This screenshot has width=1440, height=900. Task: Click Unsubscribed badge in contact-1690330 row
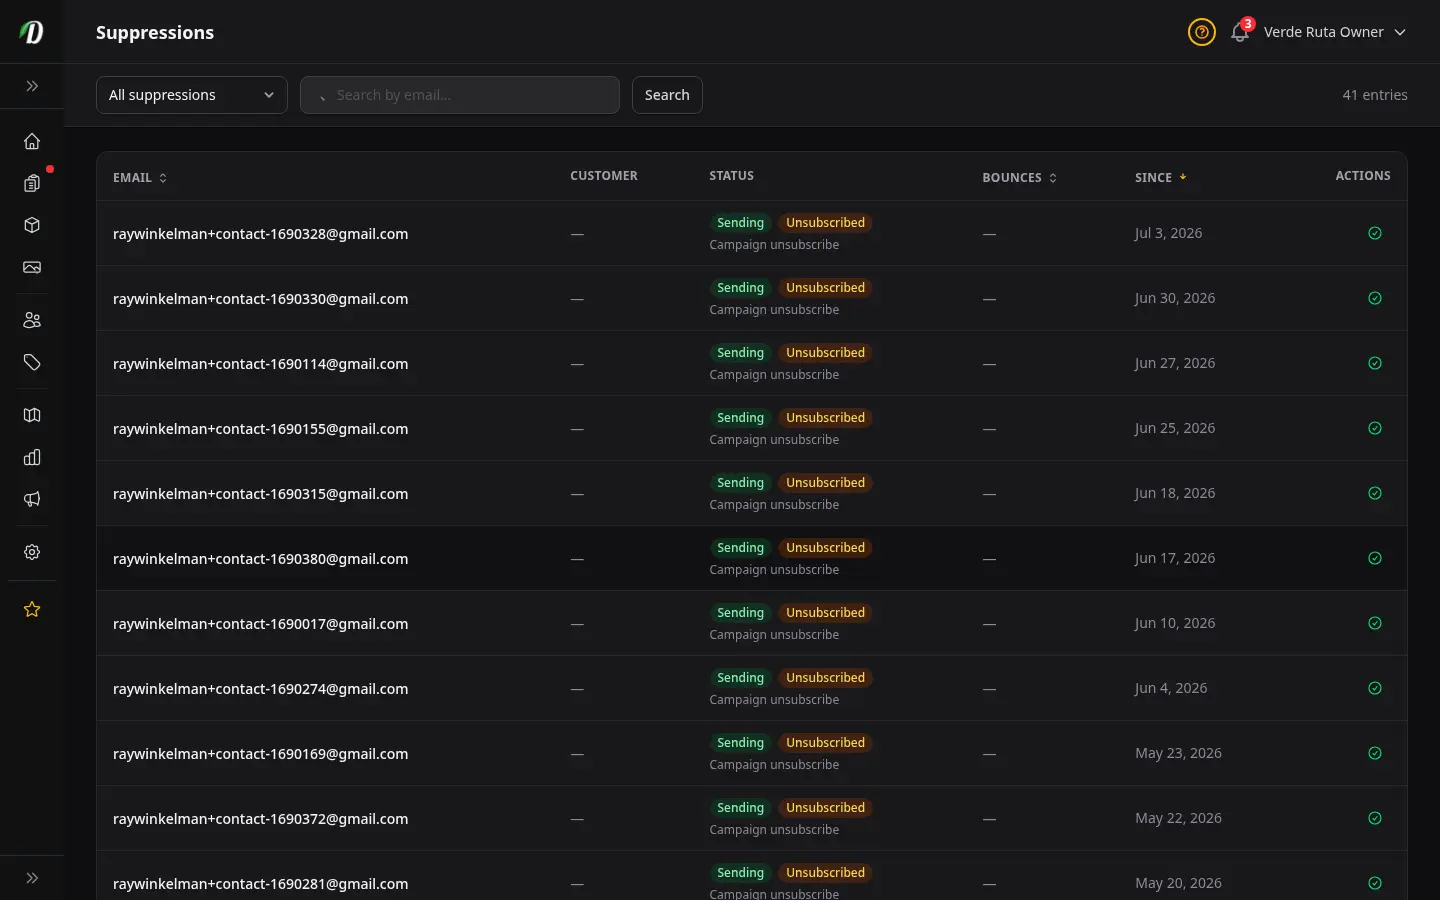tap(825, 287)
